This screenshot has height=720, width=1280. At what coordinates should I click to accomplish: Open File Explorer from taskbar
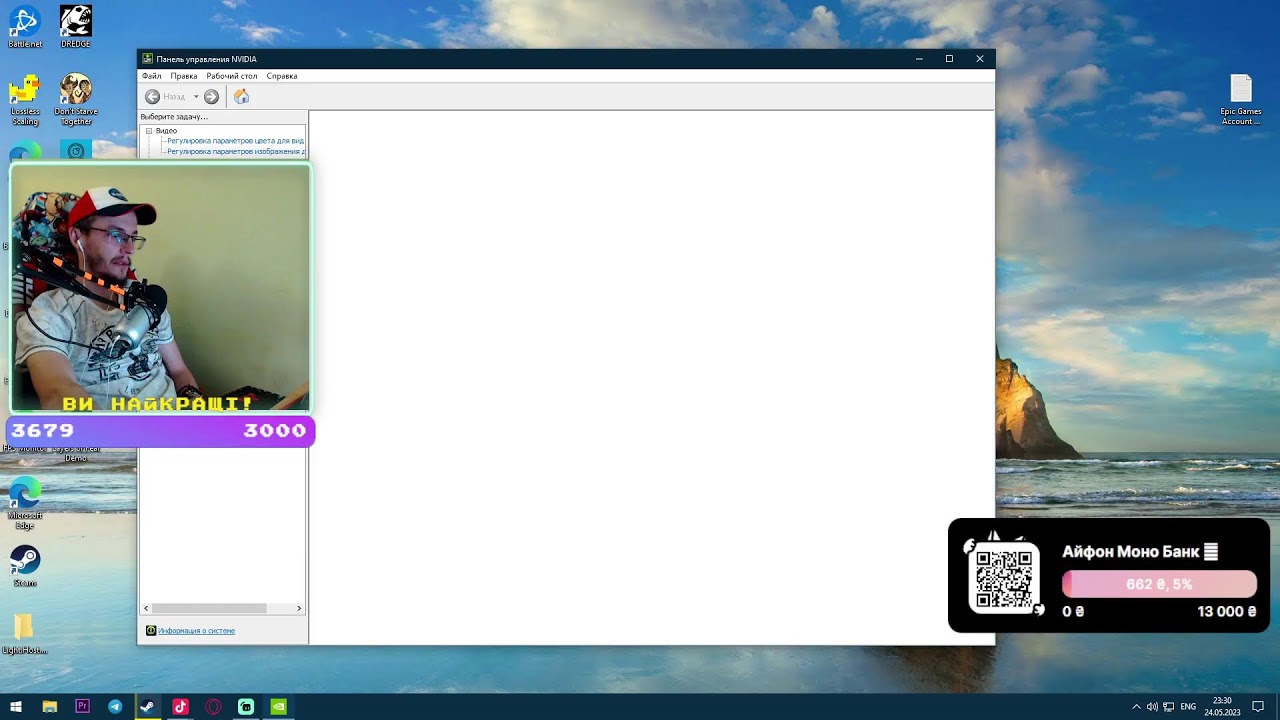click(x=49, y=707)
